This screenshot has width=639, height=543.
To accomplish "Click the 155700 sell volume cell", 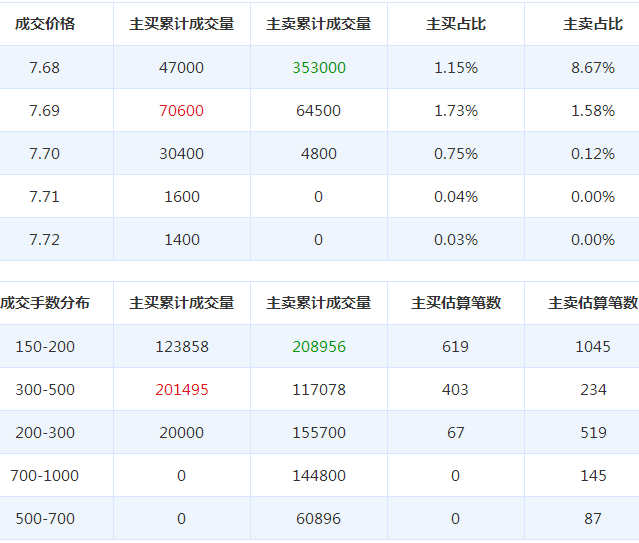I will (x=319, y=433).
